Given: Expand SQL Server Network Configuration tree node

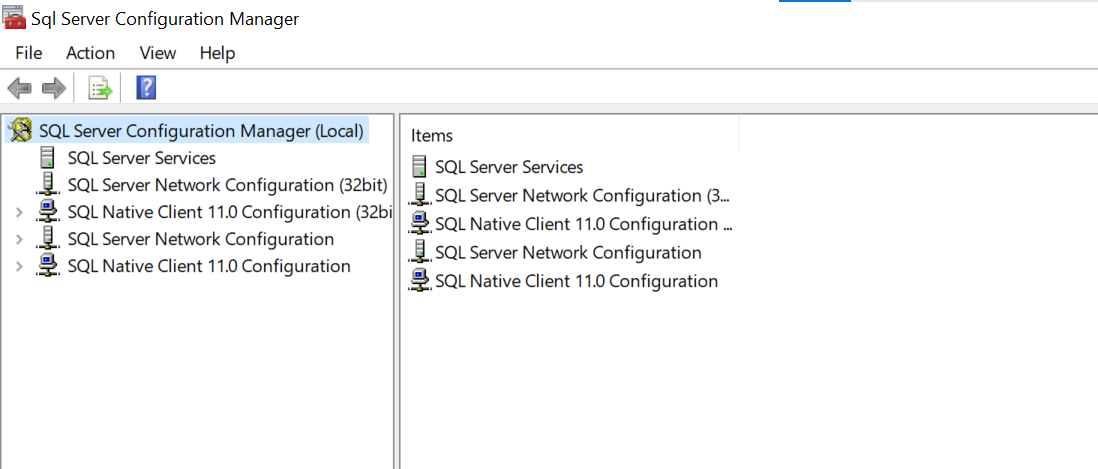Looking at the screenshot, I should (x=19, y=239).
